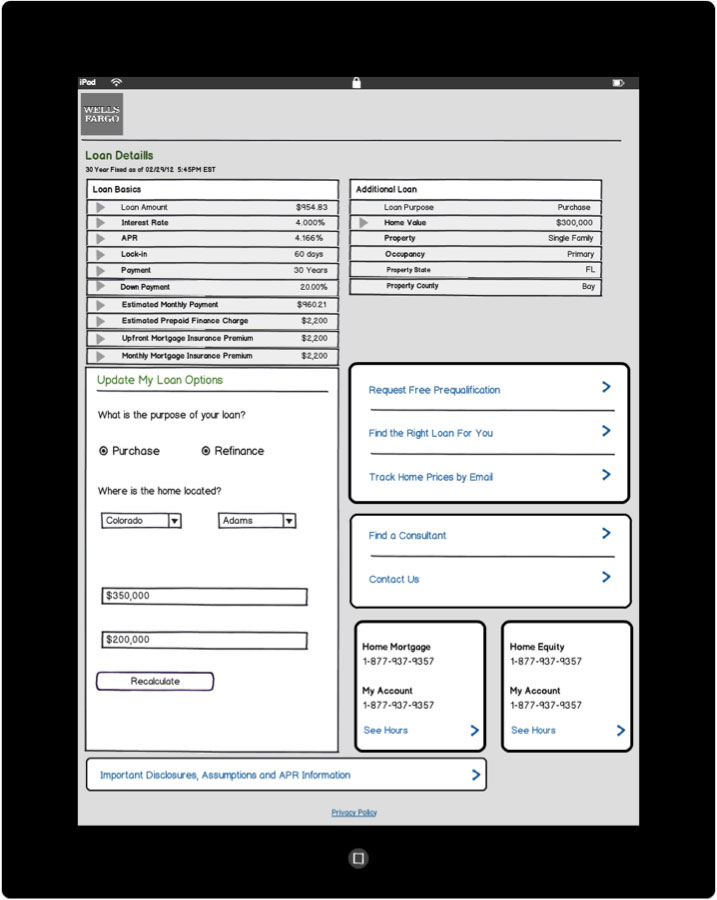Click the $350,000 input field
The height and width of the screenshot is (900, 717).
click(x=204, y=597)
